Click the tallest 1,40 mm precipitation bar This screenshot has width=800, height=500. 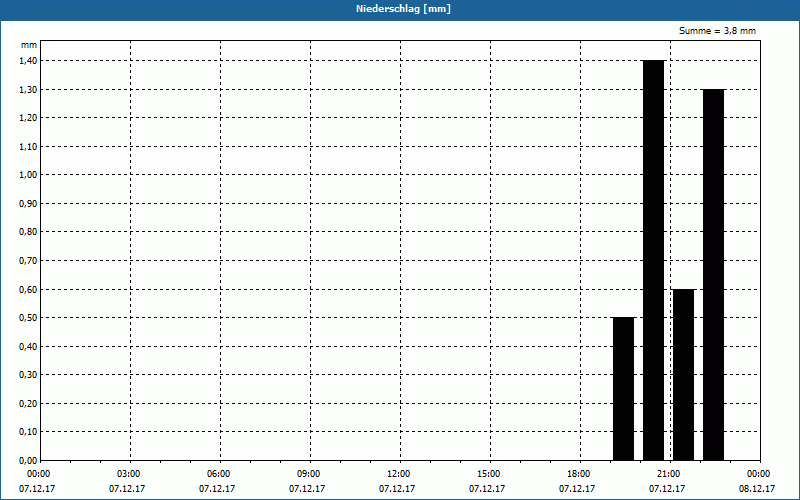653,260
